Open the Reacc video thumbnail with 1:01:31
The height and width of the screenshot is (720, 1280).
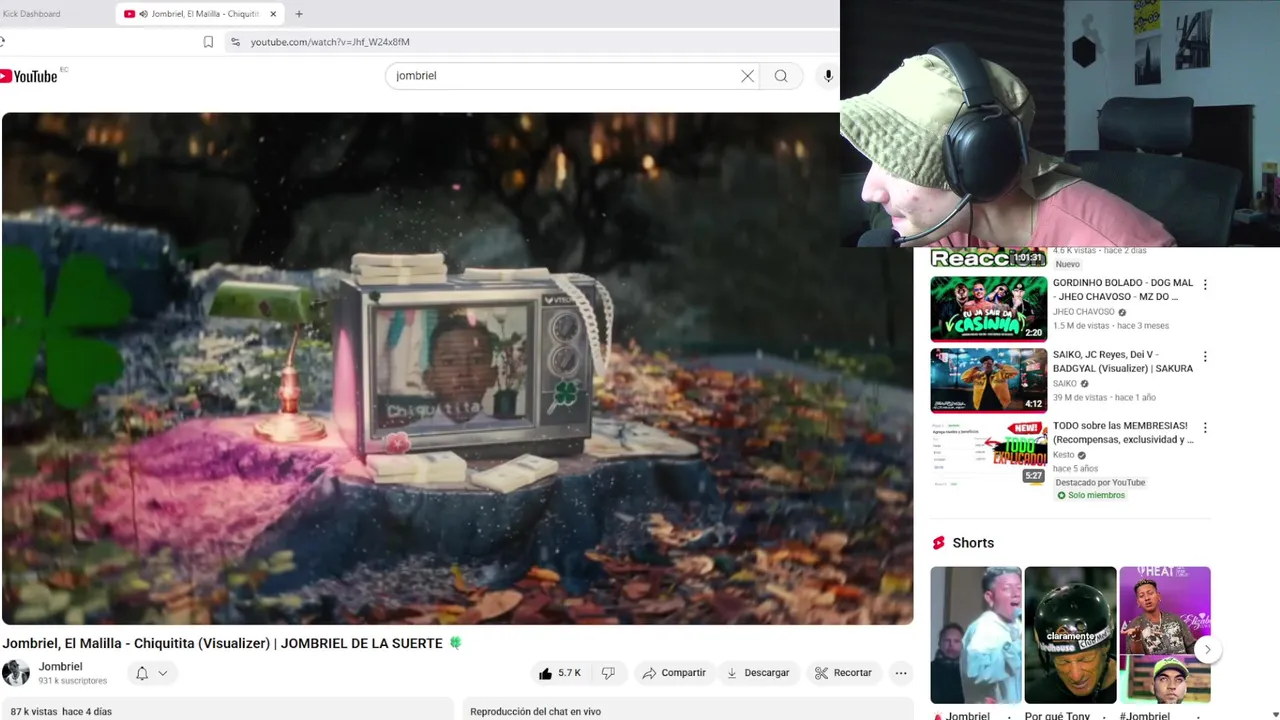tap(989, 258)
